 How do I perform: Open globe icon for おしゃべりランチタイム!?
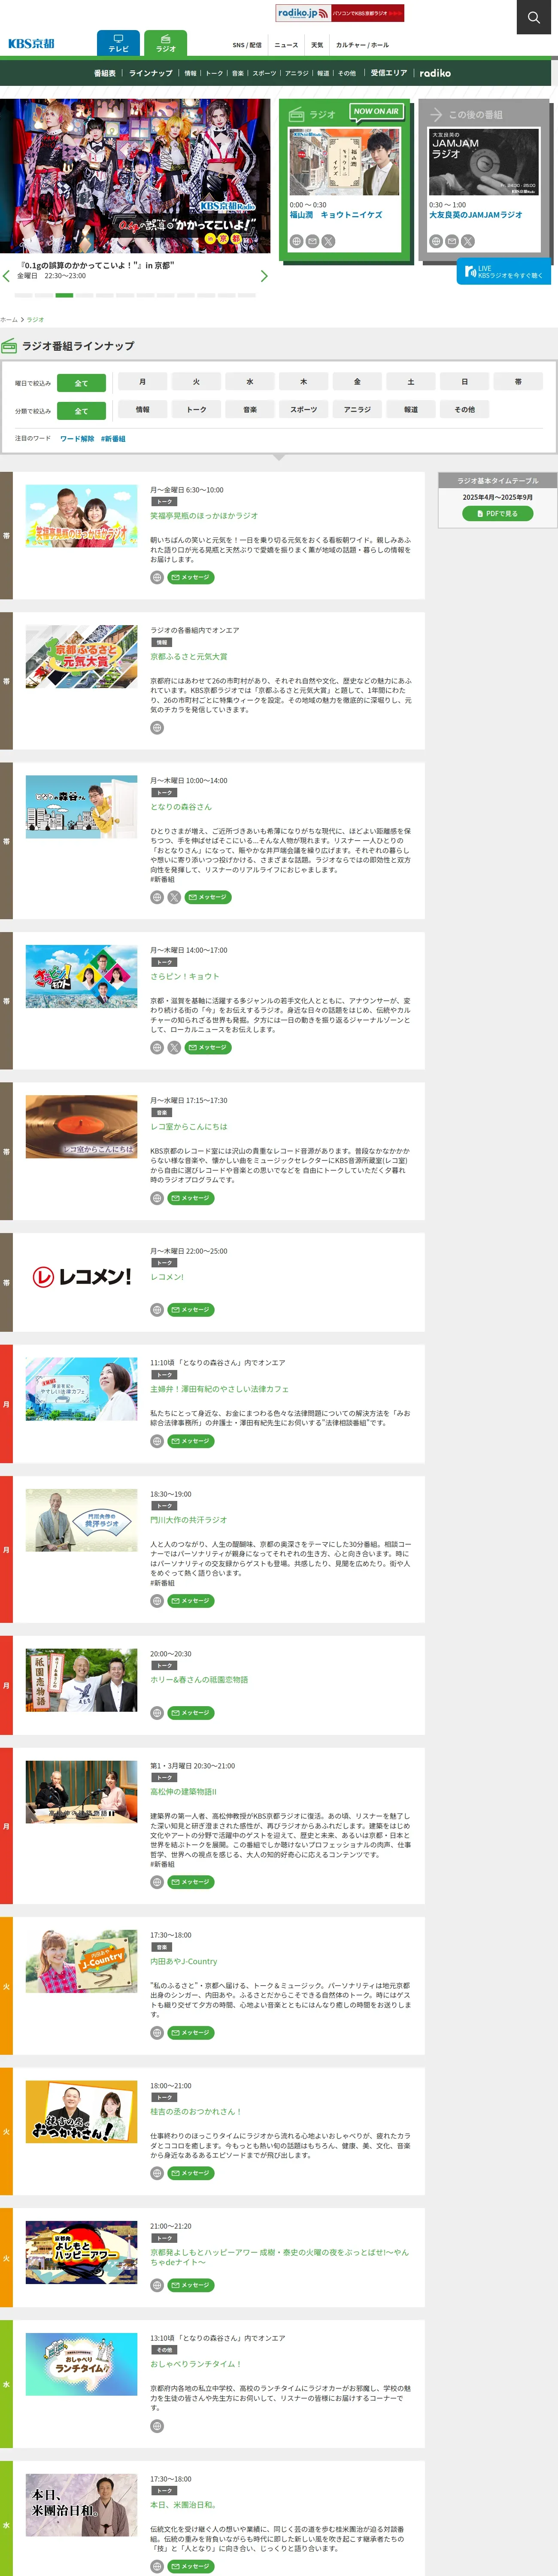157,2426
